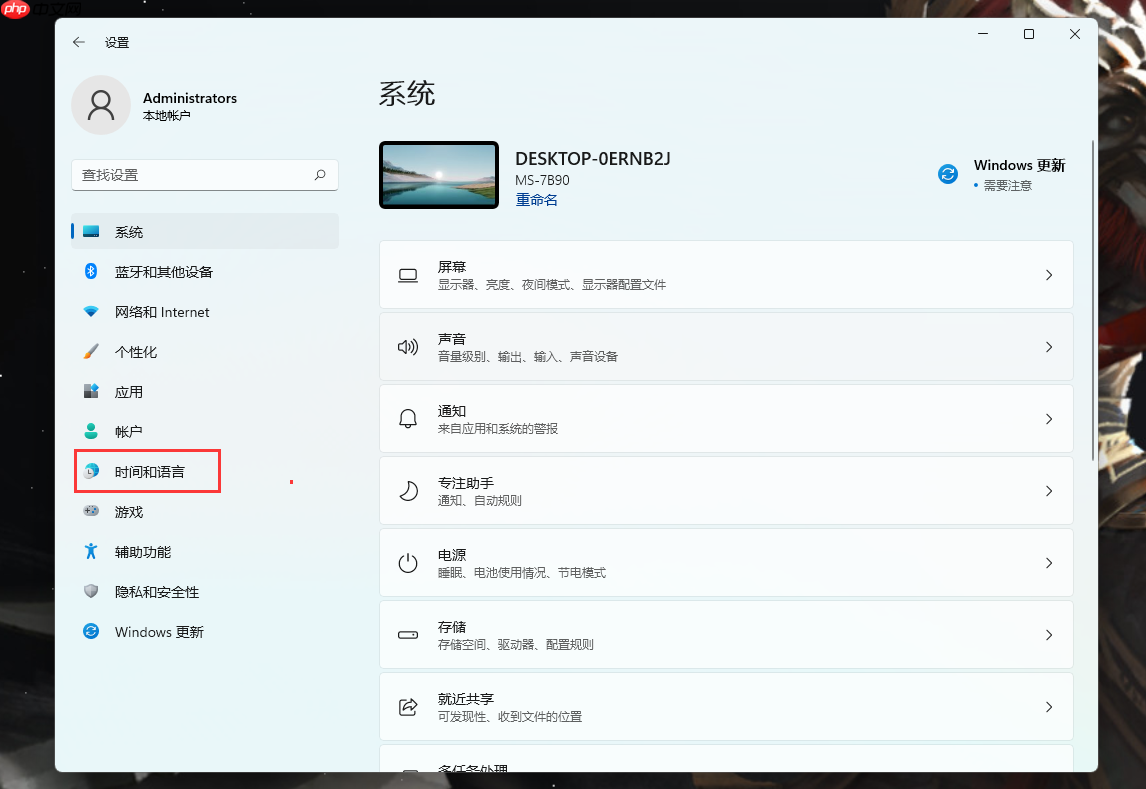This screenshot has width=1146, height=789.
Task: Expand the 存储 (Storage) settings row
Action: pyautogui.click(x=726, y=634)
